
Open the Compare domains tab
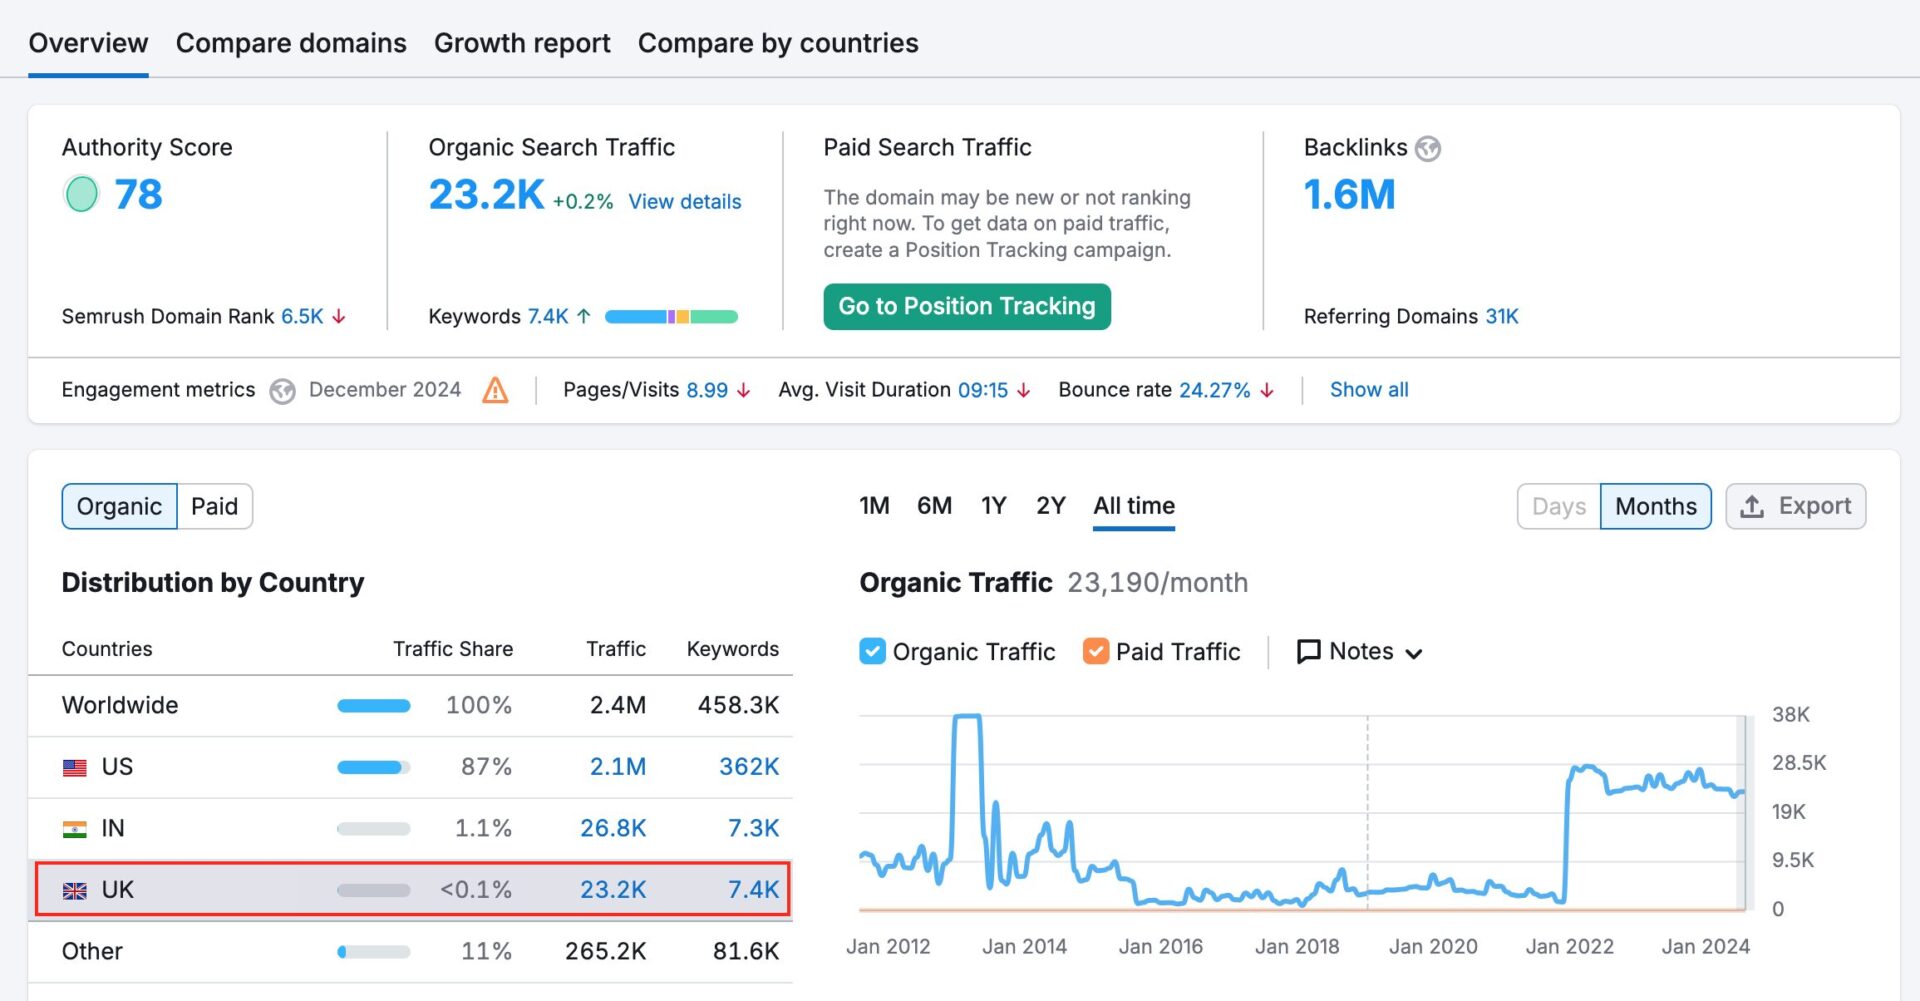(x=291, y=43)
